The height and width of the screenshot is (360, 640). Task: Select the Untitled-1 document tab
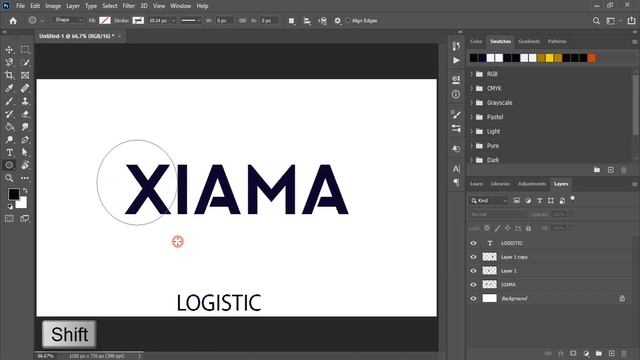[x=77, y=36]
